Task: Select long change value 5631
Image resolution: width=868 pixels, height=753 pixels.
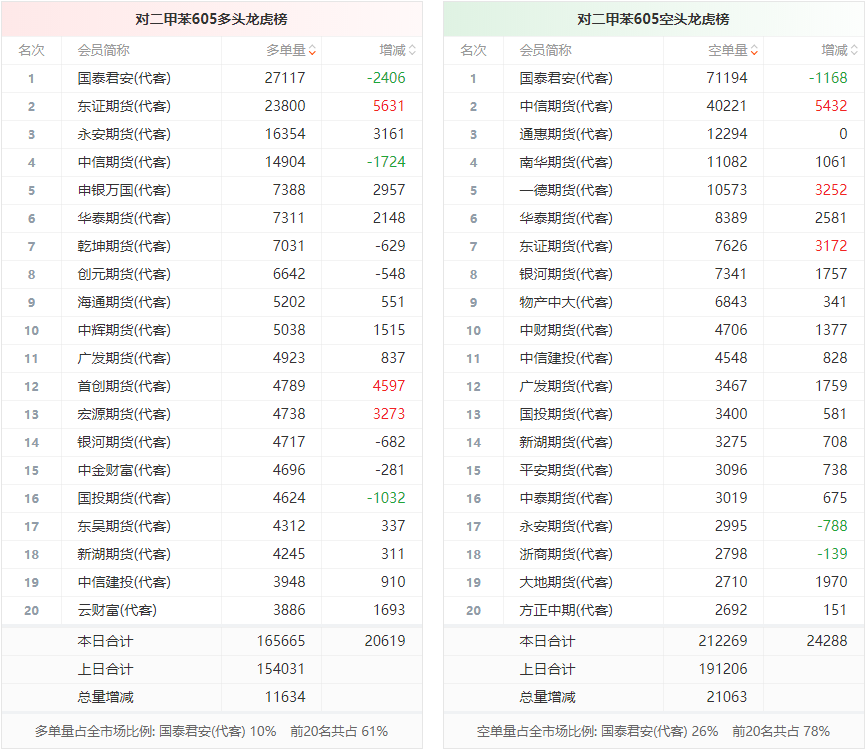Action: [x=389, y=106]
